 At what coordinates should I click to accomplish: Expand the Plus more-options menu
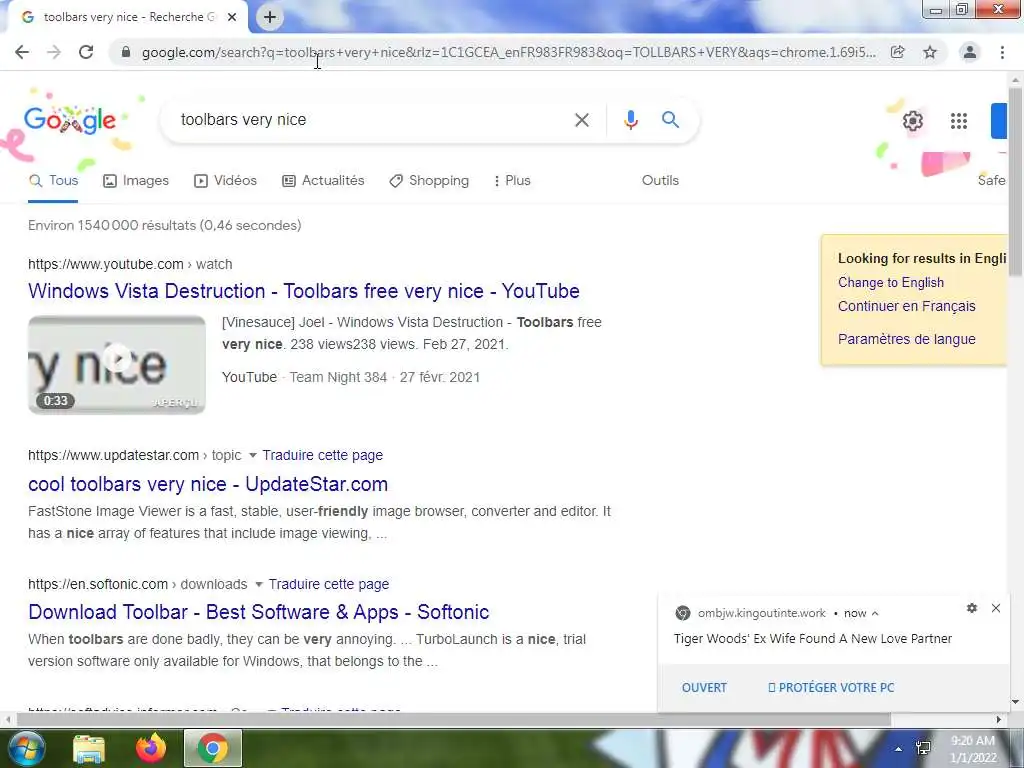512,181
